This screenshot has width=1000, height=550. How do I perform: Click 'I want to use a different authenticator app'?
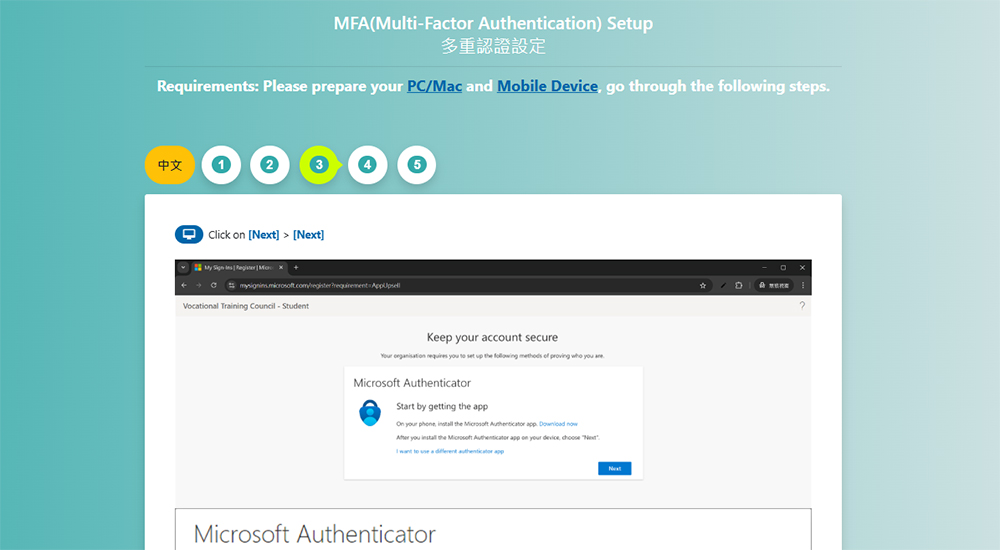pos(450,451)
